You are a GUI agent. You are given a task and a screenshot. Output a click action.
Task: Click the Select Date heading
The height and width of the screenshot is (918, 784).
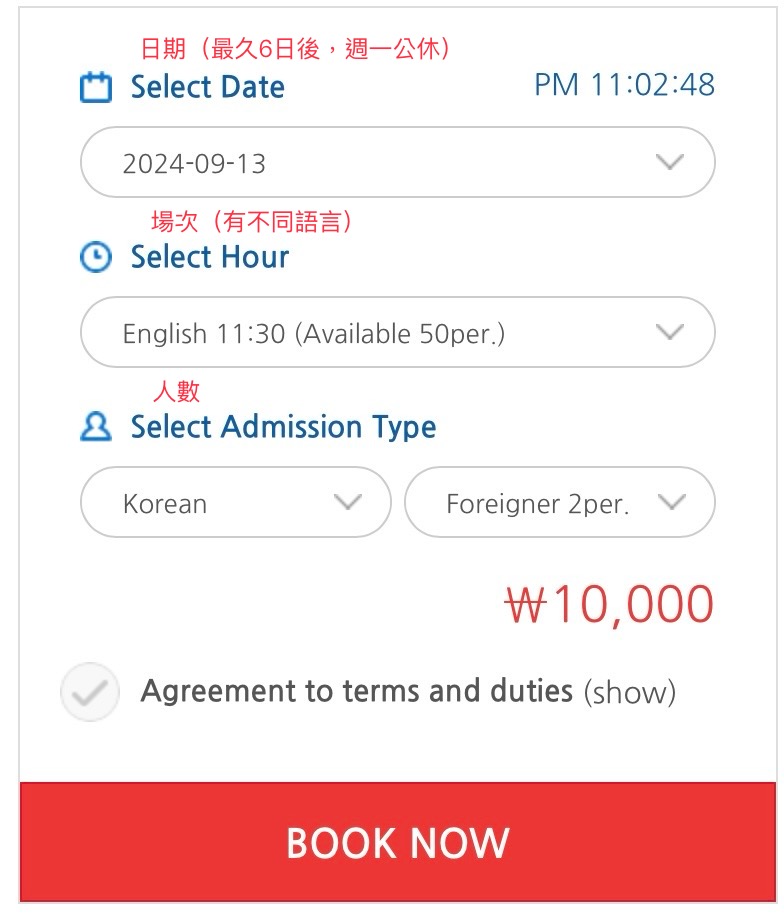point(208,87)
